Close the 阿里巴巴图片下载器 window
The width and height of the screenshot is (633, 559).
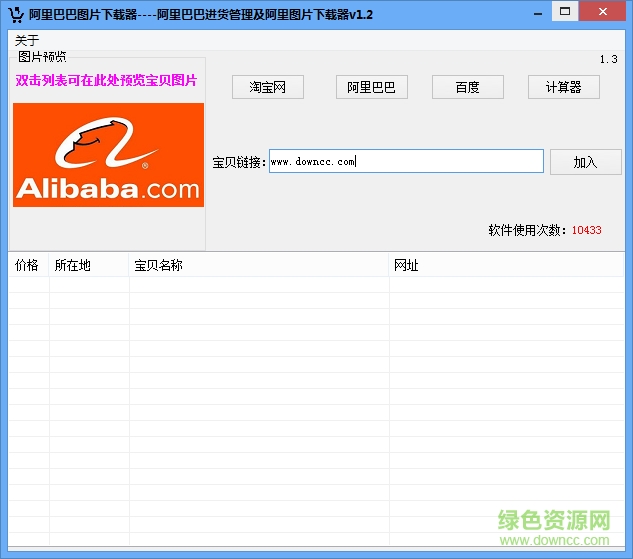602,11
